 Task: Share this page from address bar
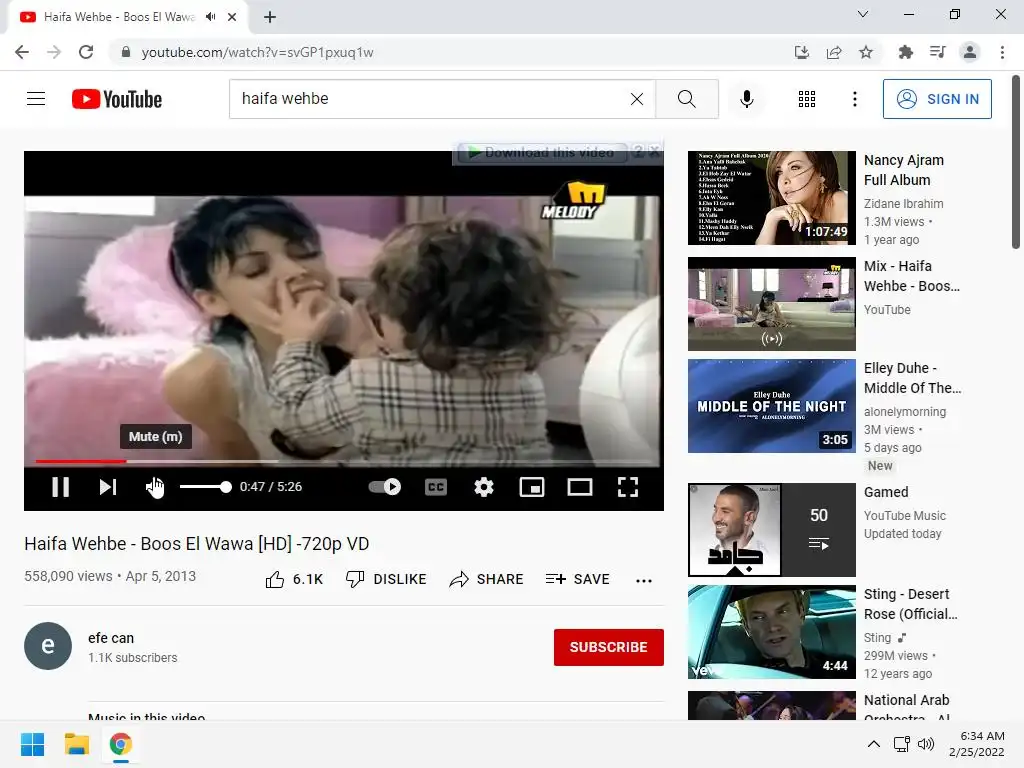coord(834,52)
